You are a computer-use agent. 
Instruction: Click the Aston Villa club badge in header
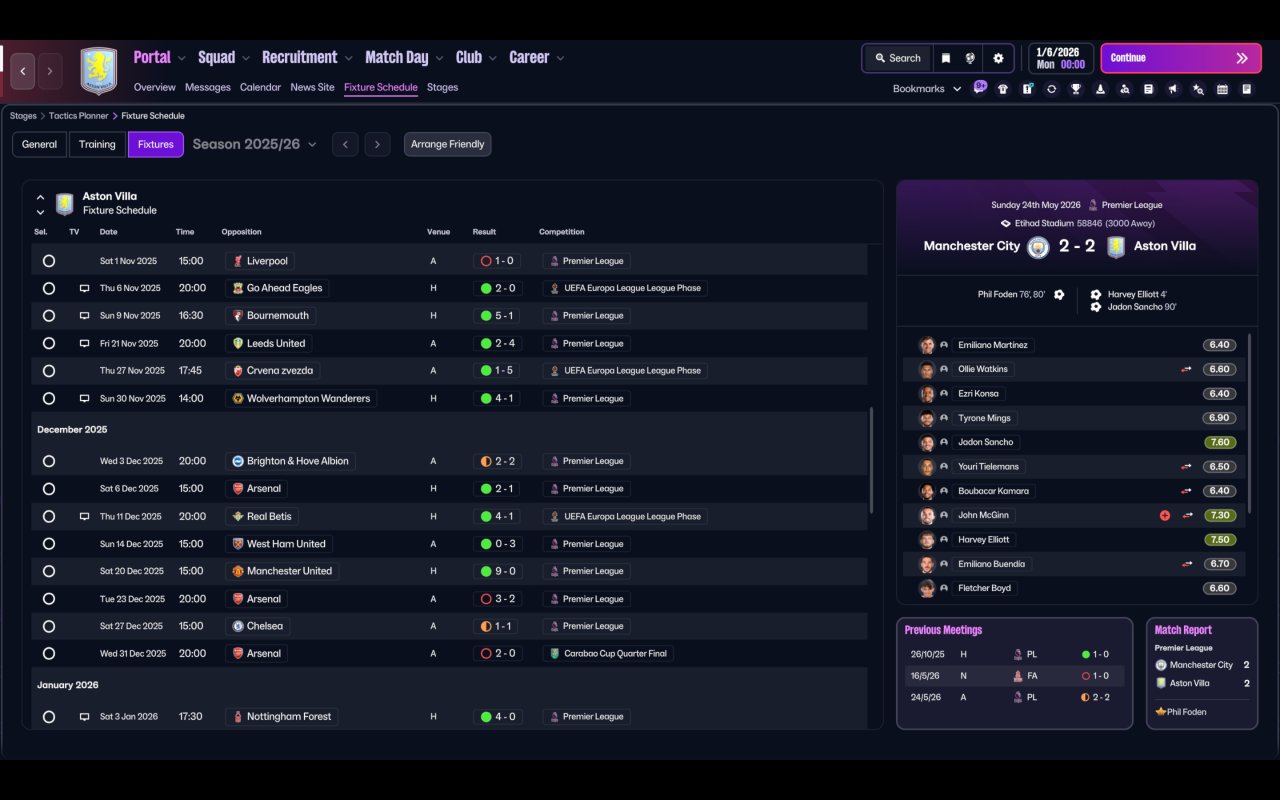(x=99, y=71)
